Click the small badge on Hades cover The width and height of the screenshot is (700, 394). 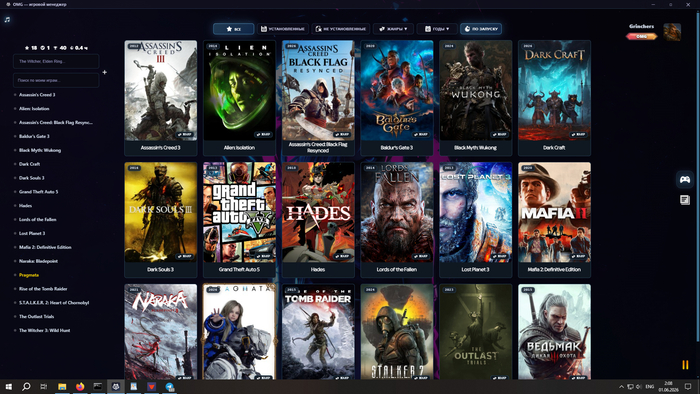click(x=342, y=256)
